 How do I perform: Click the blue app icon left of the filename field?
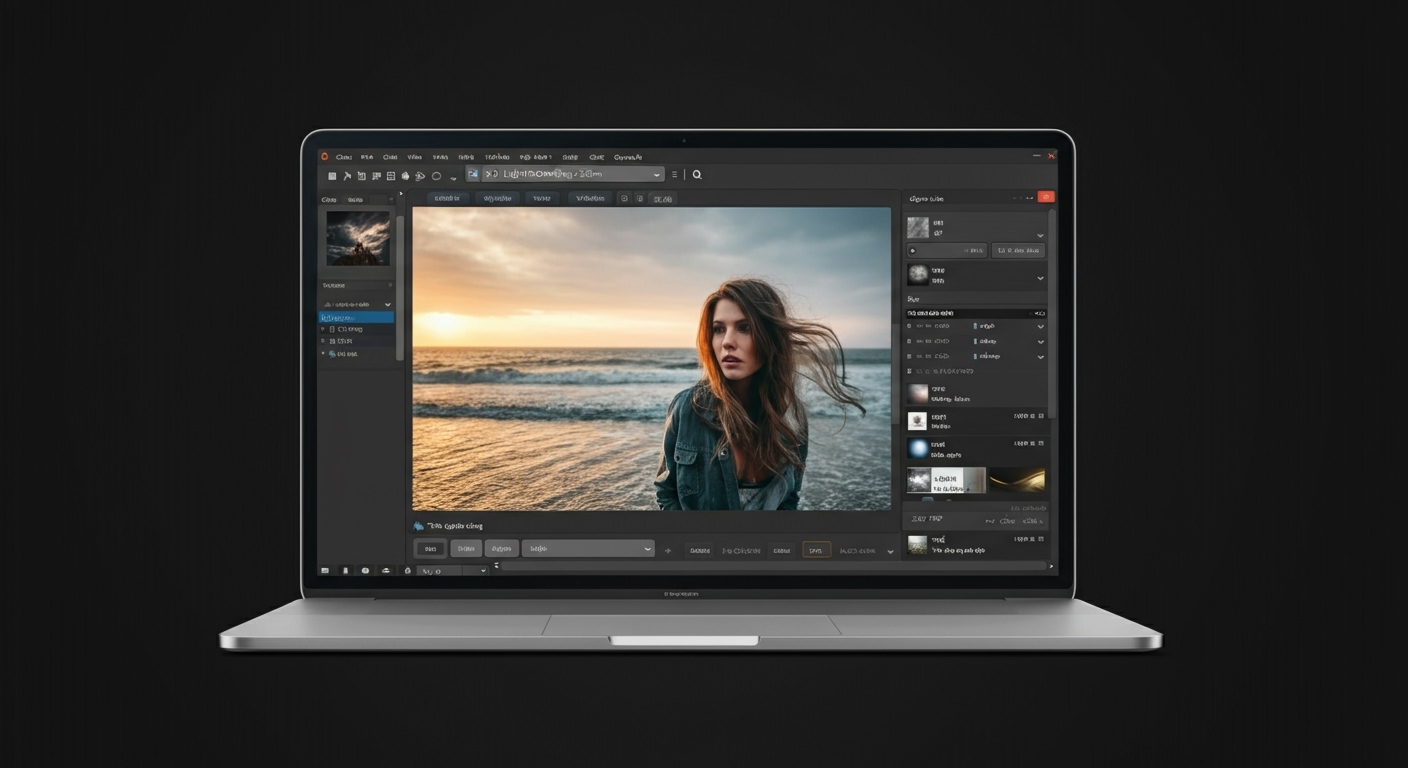pyautogui.click(x=473, y=173)
